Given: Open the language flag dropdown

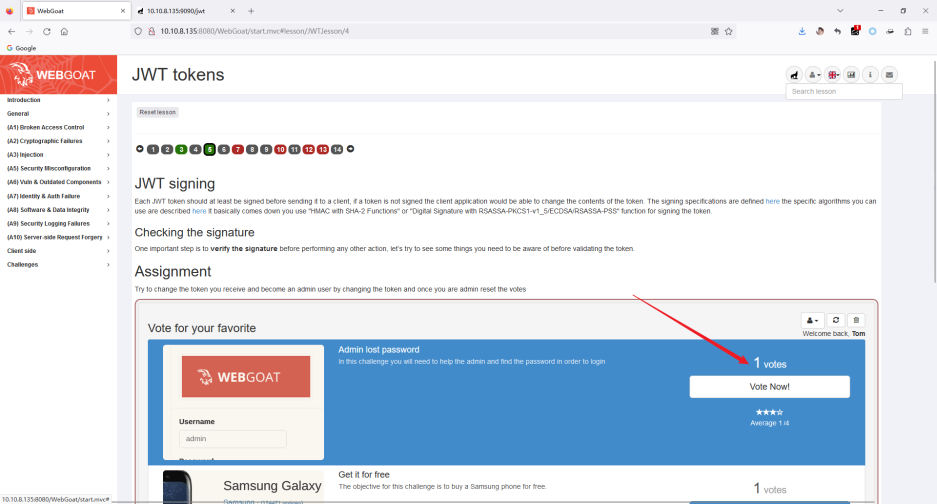Looking at the screenshot, I should [832, 75].
